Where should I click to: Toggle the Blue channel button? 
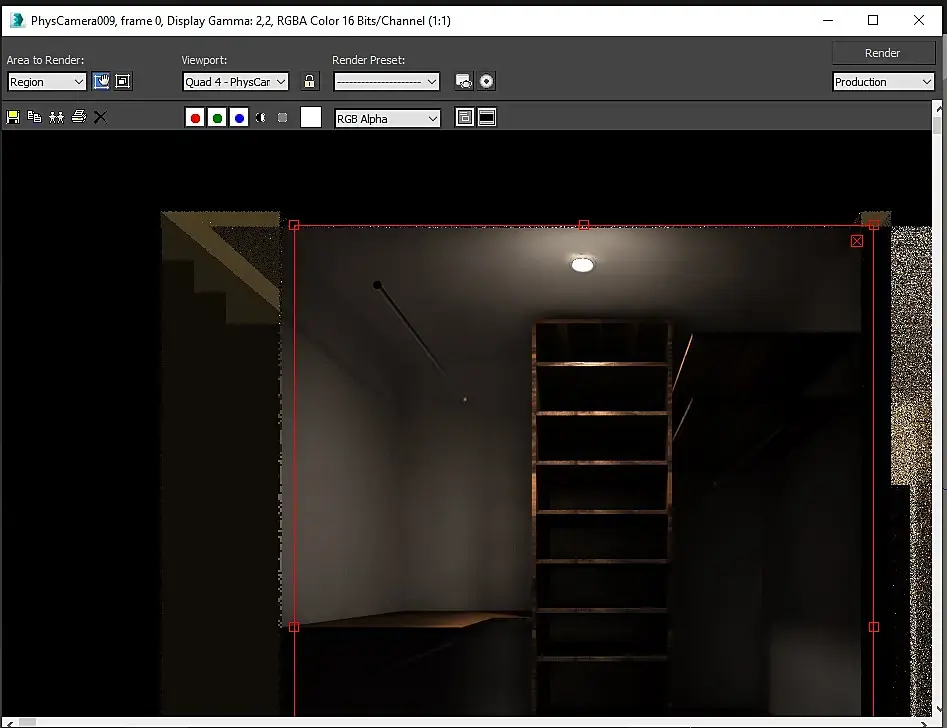(239, 118)
